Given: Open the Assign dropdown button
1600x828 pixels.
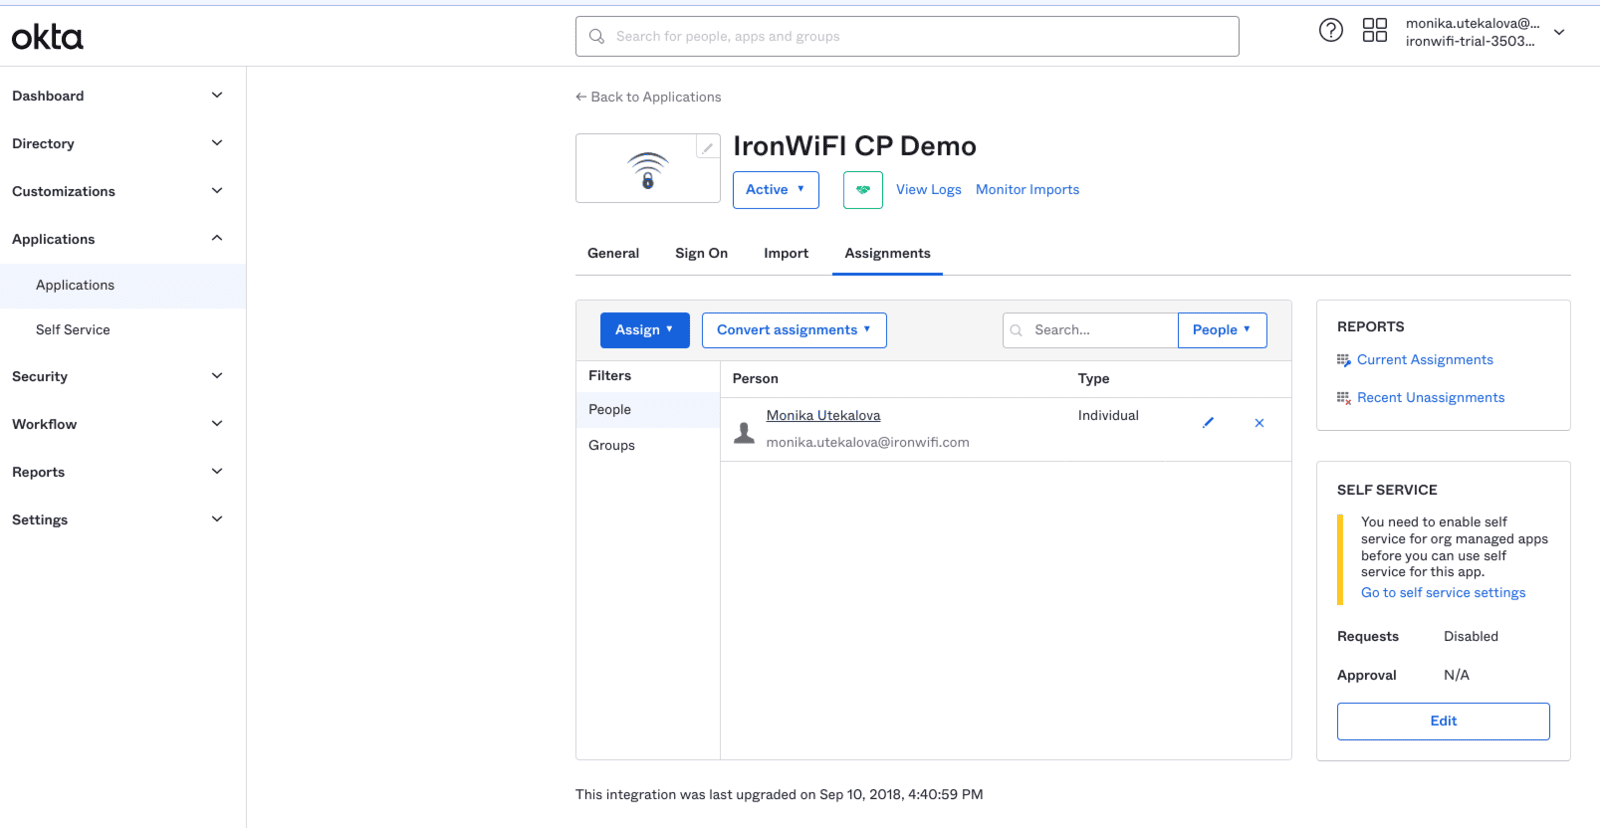Looking at the screenshot, I should tap(645, 330).
